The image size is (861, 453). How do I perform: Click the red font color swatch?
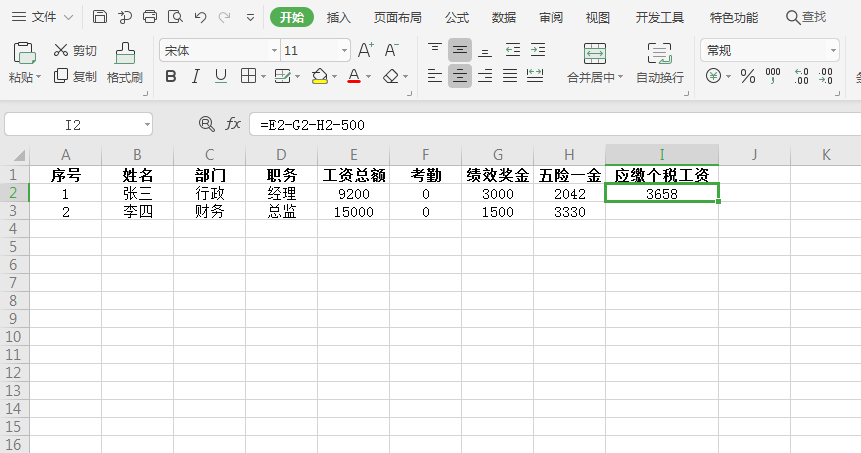(353, 76)
